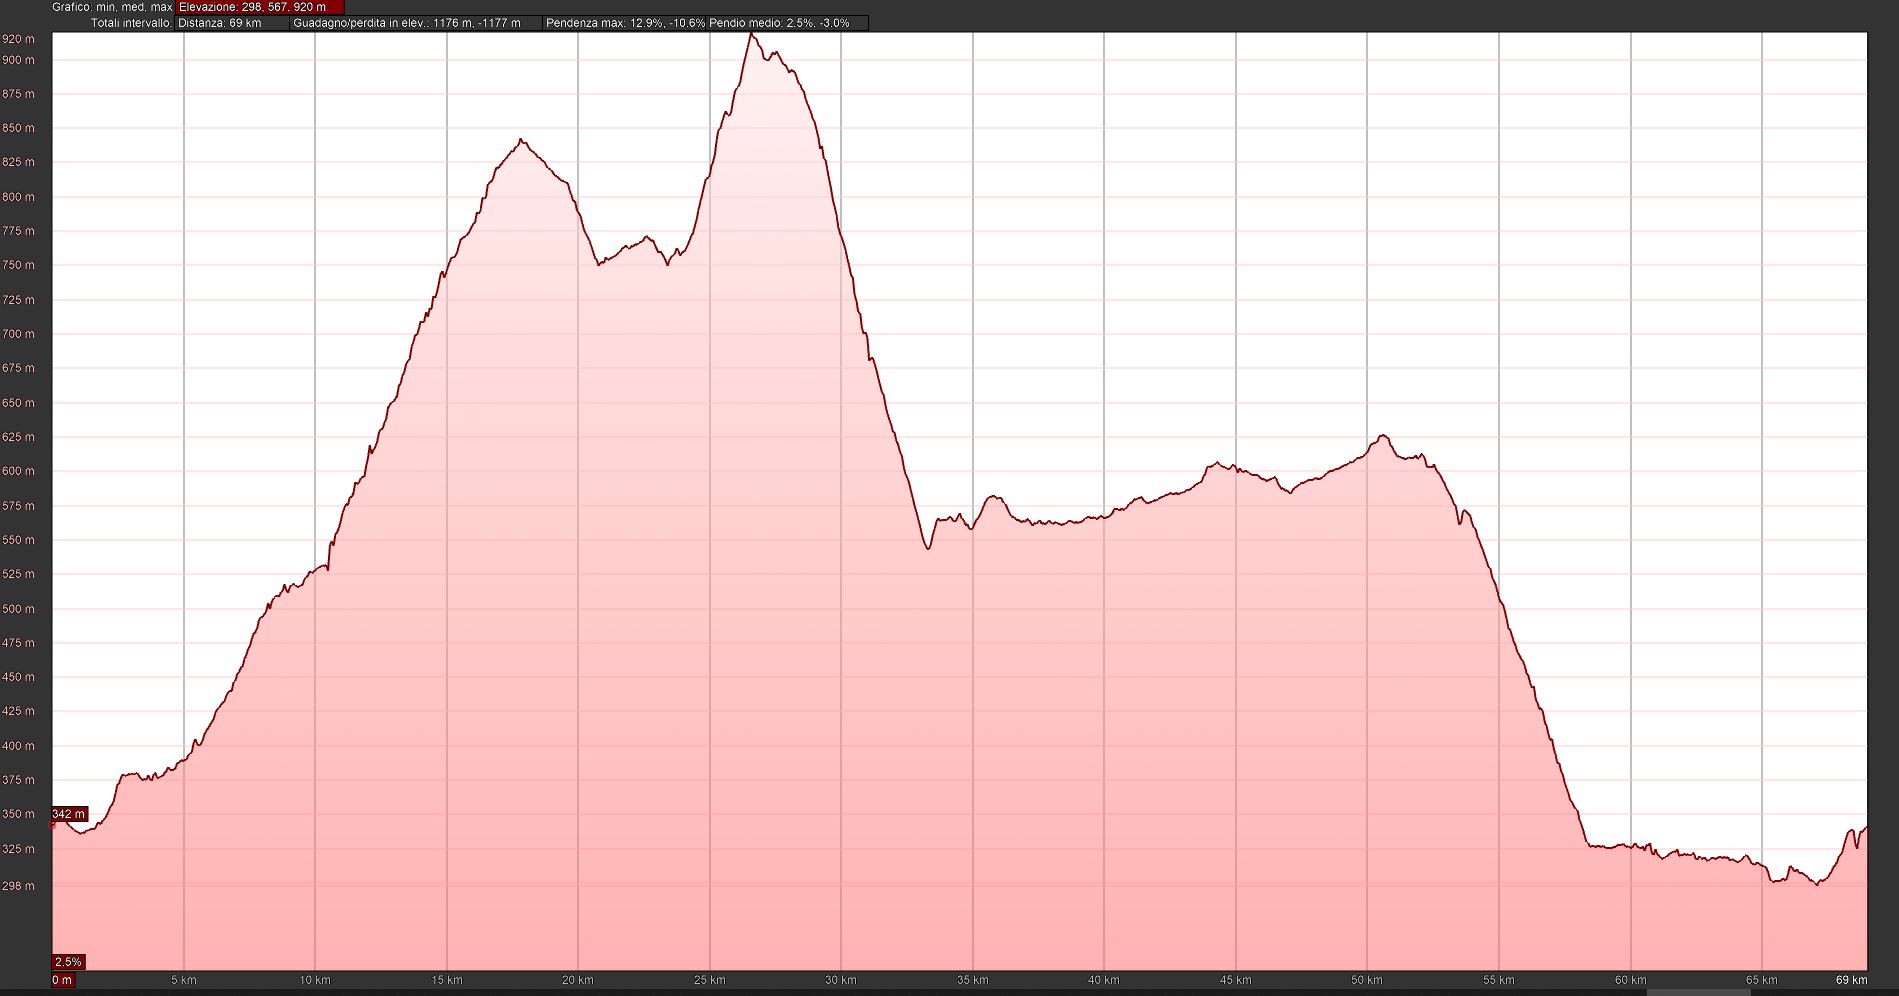
Task: Click the Pendenza max 12.9% box
Action: 624,23
